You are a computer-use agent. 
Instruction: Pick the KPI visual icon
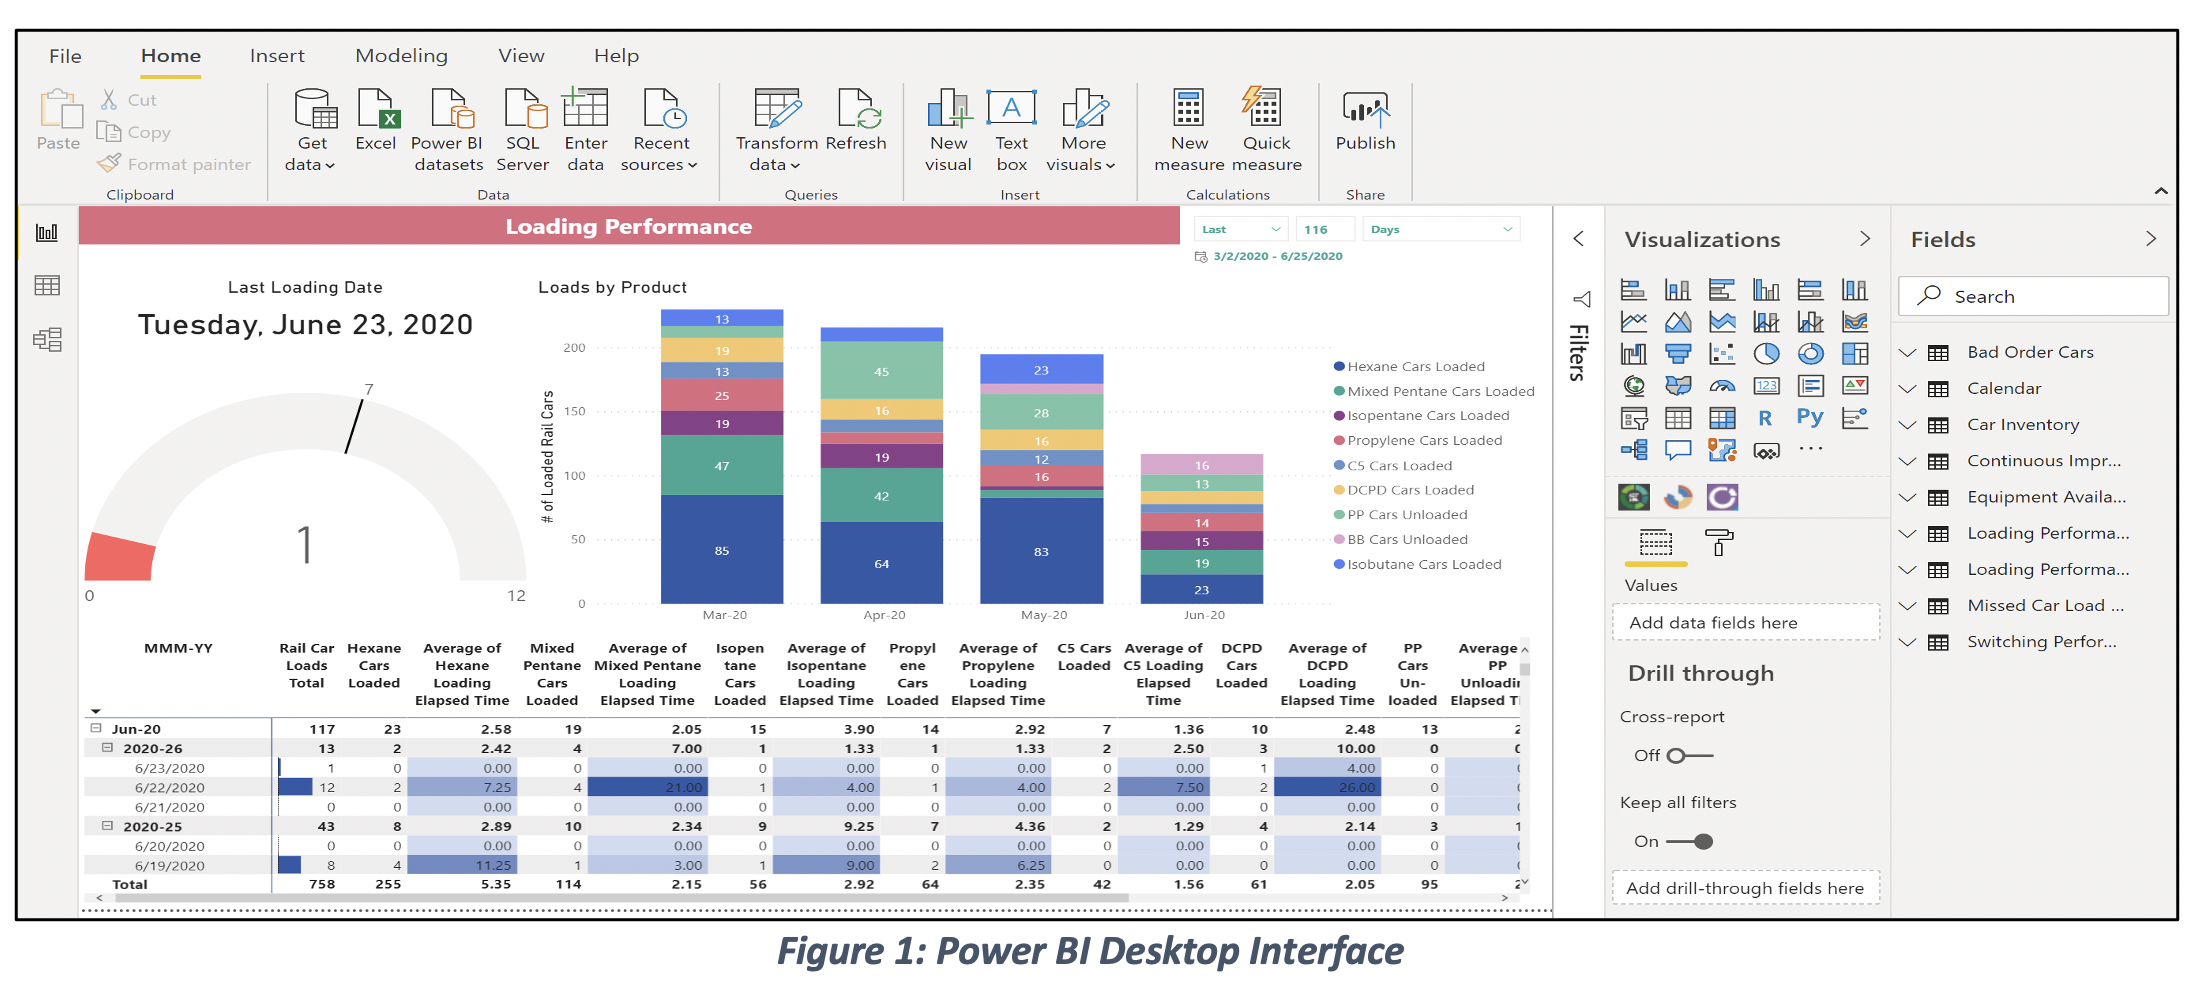(x=1855, y=386)
